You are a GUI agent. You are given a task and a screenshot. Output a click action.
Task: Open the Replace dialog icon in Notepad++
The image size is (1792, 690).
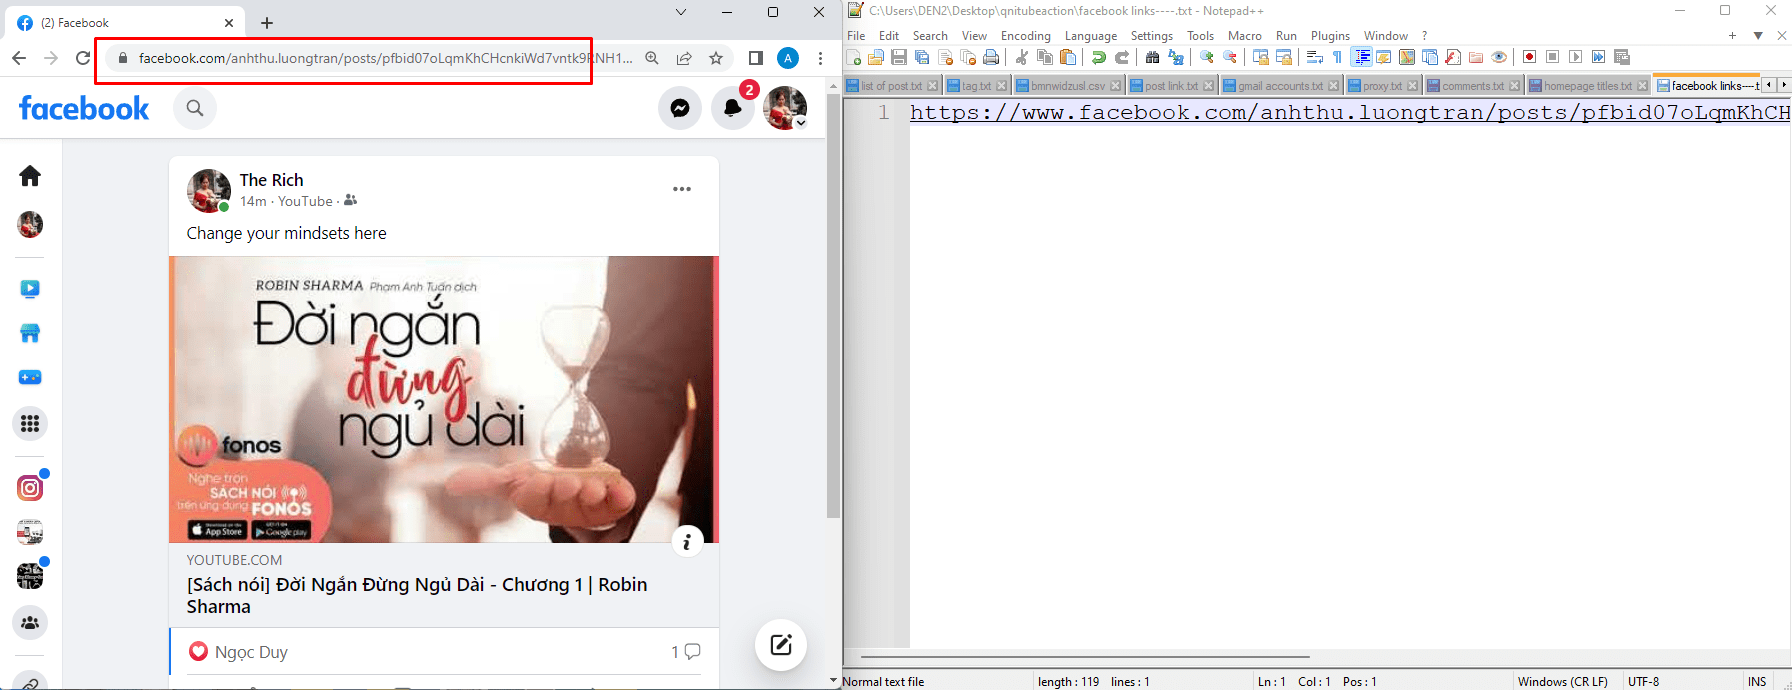(1175, 57)
